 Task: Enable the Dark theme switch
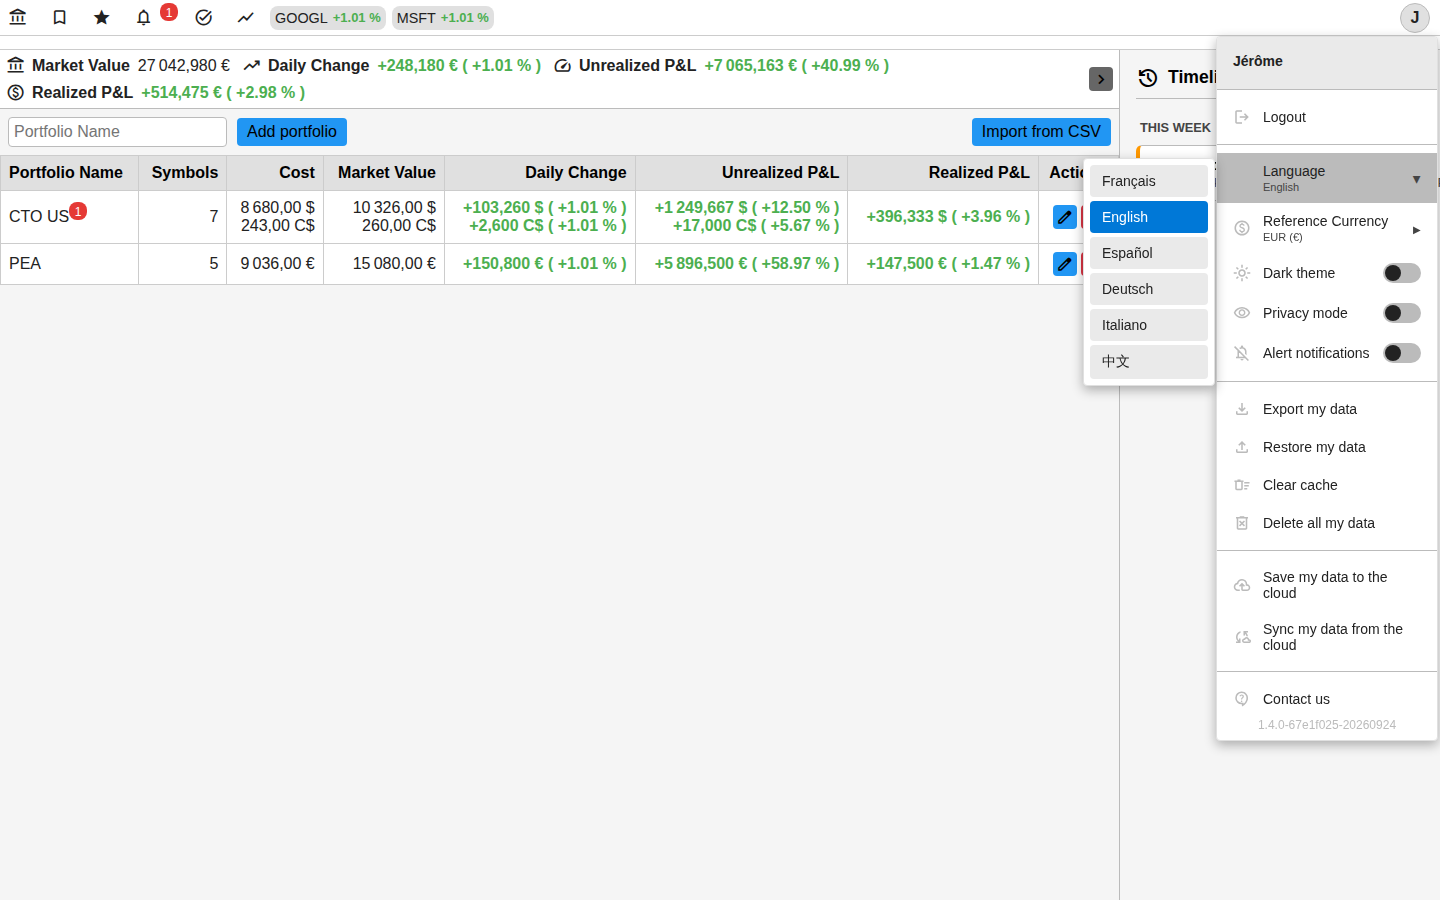1402,273
